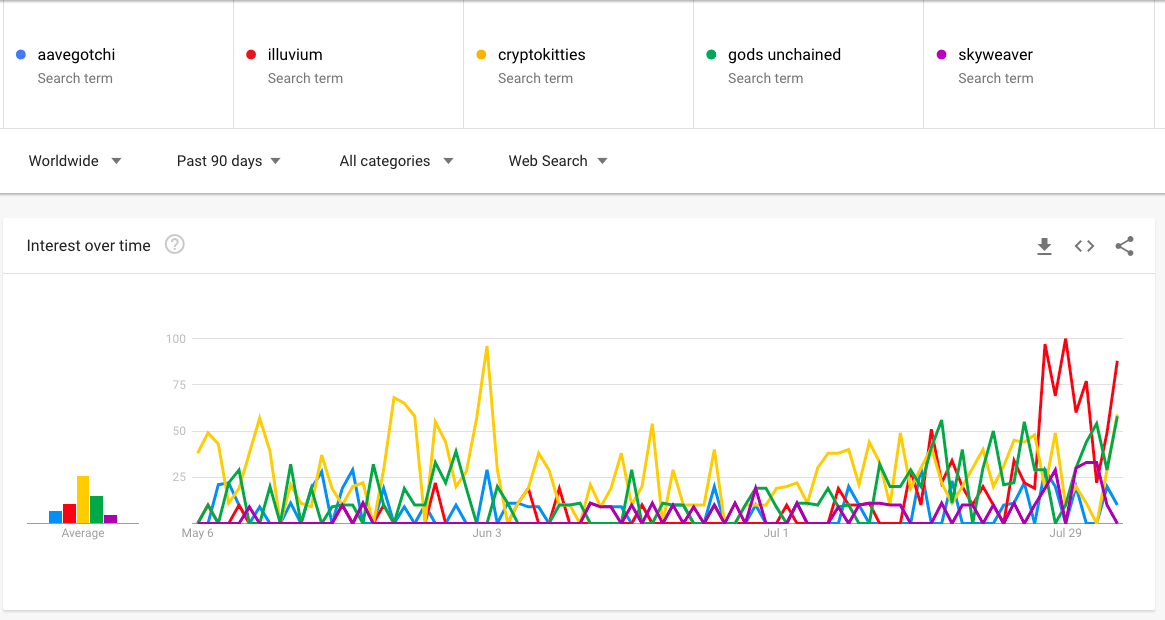Click the Jul 1 axis label
The image size is (1165, 620).
pyautogui.click(x=776, y=533)
